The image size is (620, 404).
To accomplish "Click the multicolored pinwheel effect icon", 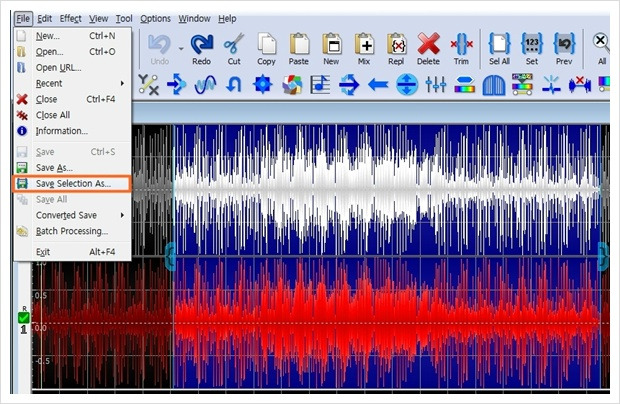I will pos(292,85).
